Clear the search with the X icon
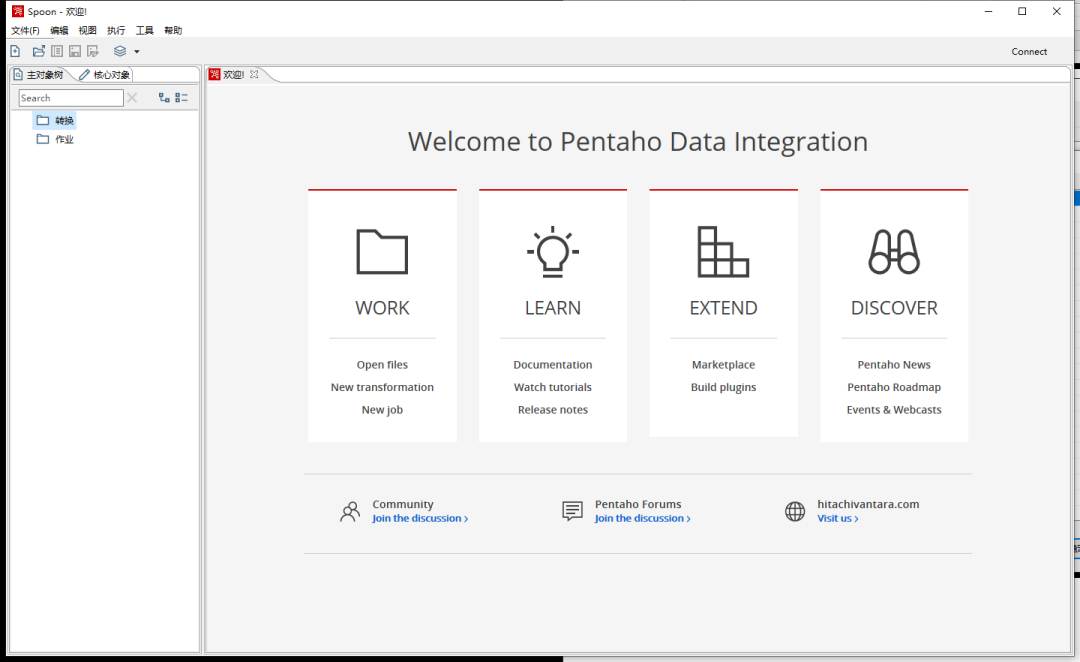Image resolution: width=1080 pixels, height=662 pixels. point(132,98)
